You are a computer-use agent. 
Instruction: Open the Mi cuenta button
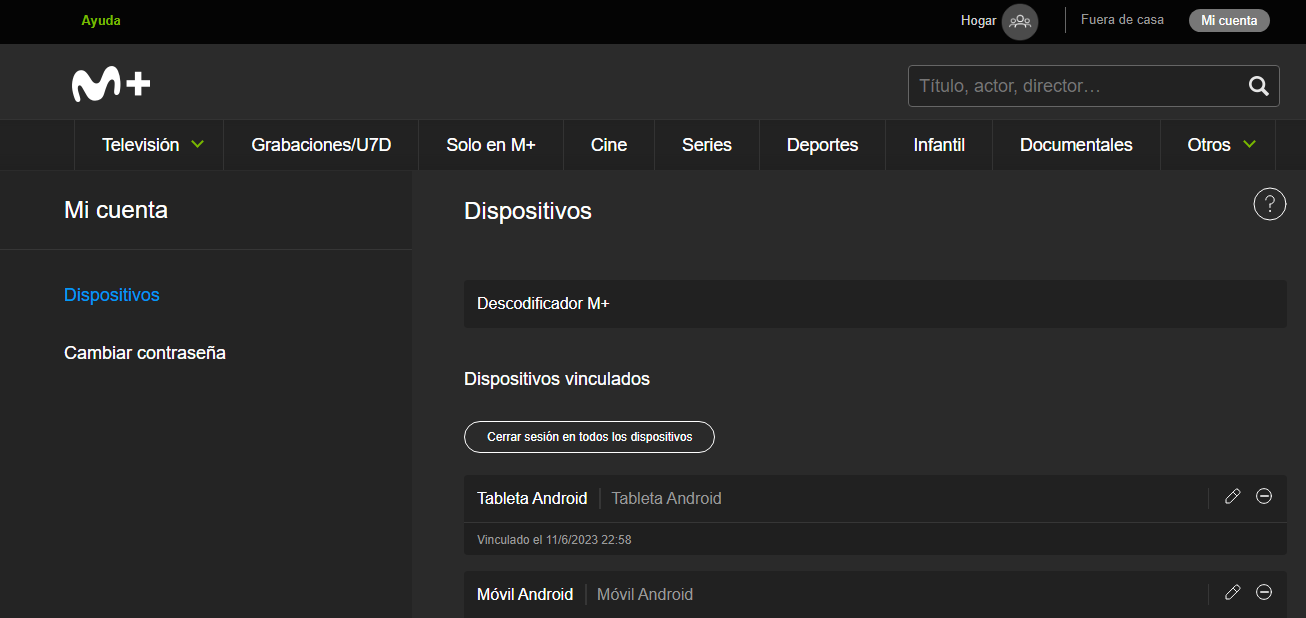point(1228,21)
